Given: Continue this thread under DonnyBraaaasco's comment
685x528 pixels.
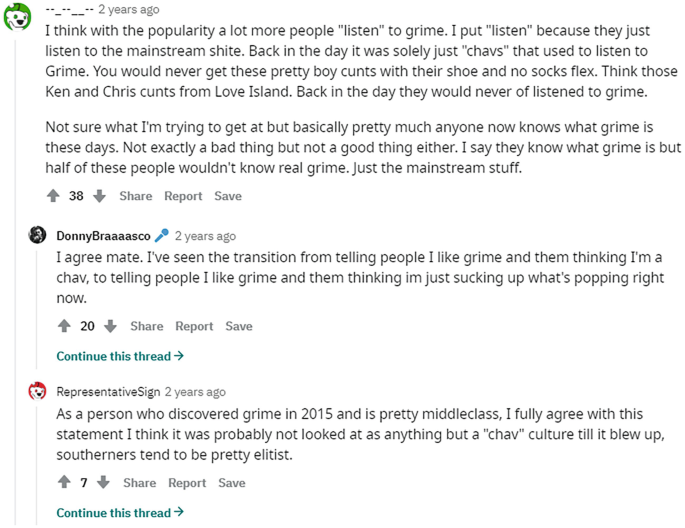Looking at the screenshot, I should click(120, 356).
